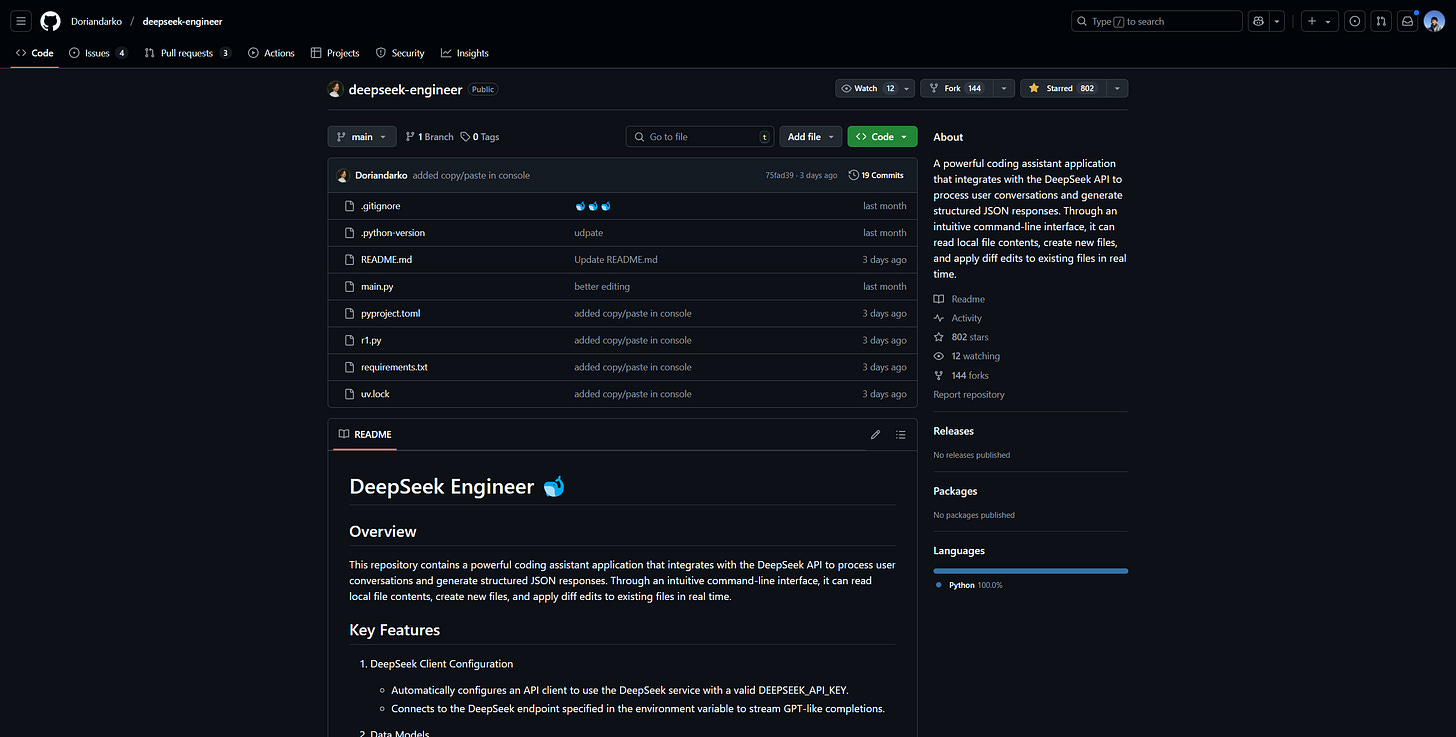
Task: Open GitHub Copilot chat icon
Action: [1259, 21]
